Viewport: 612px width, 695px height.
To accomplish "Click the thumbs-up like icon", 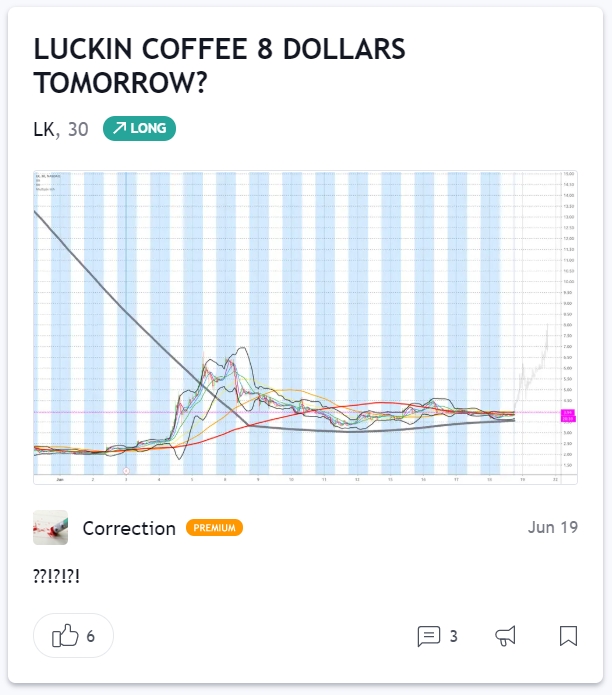I will 64,636.
